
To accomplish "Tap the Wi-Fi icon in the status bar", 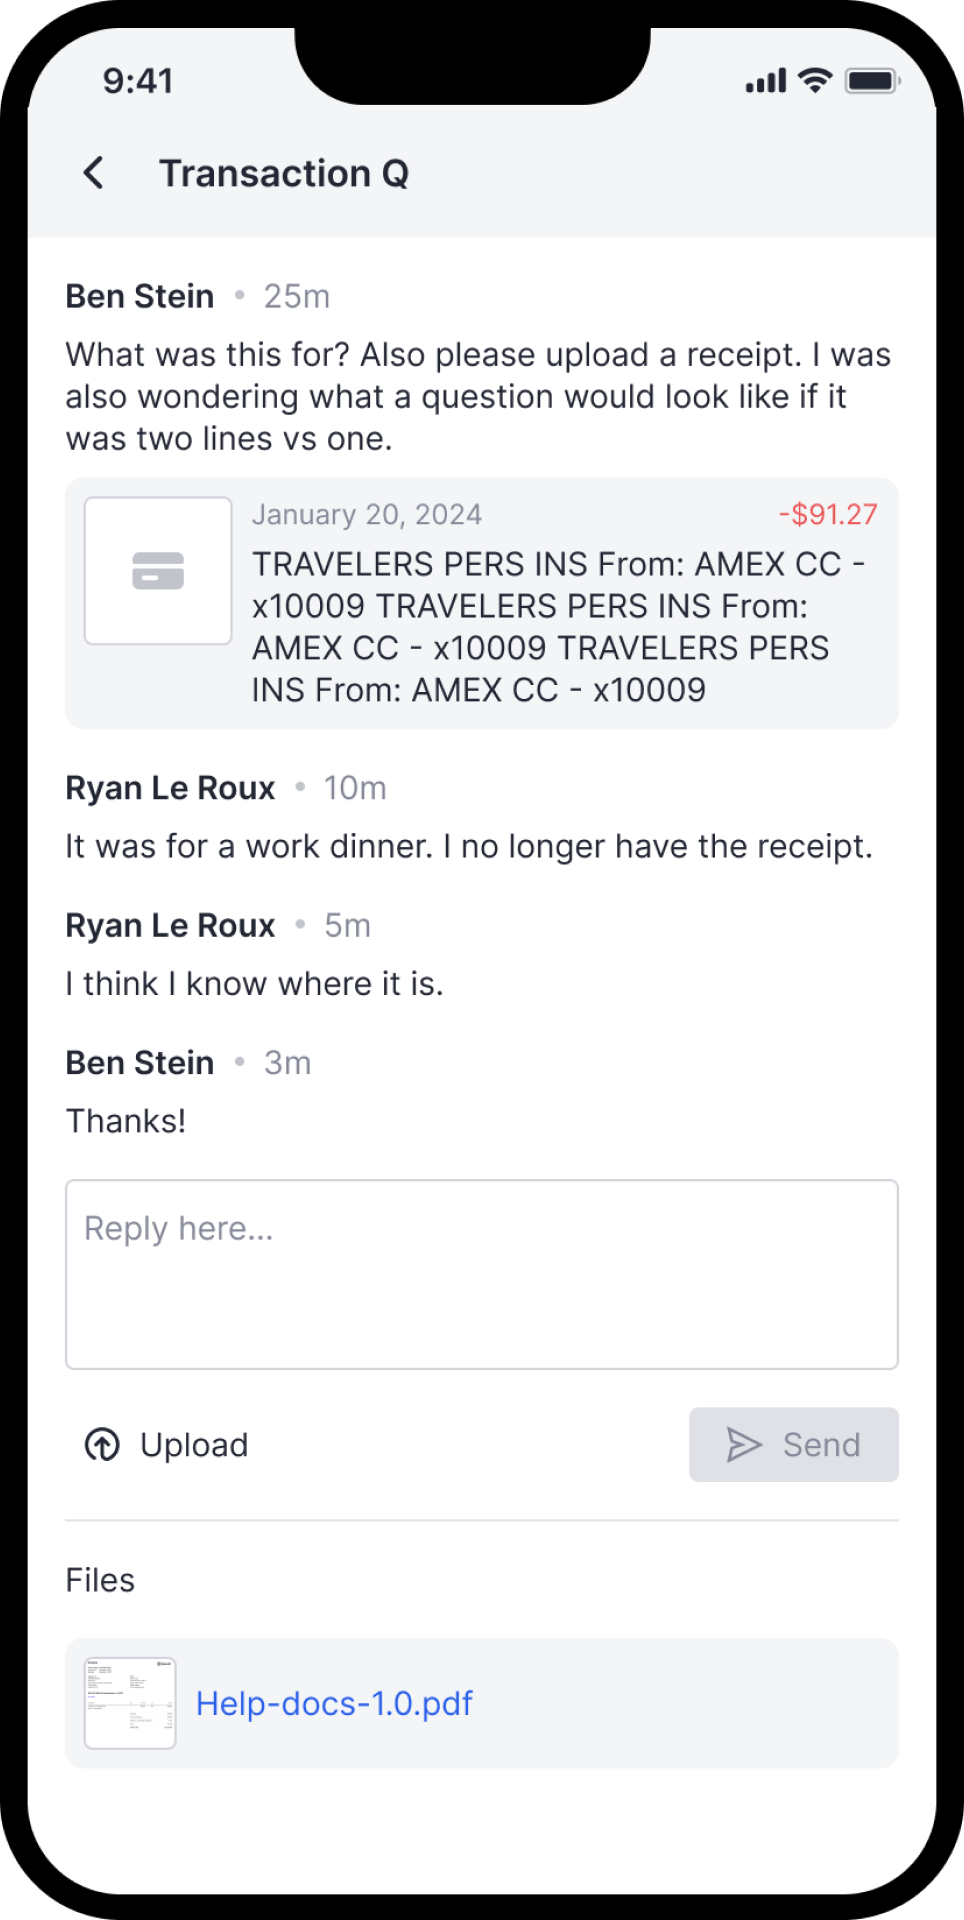I will tap(813, 79).
